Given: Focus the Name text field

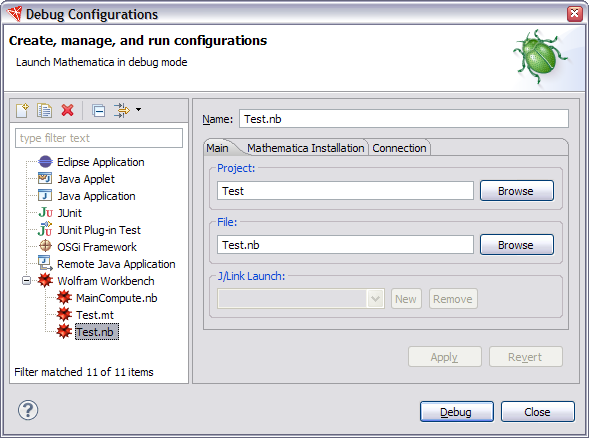Looking at the screenshot, I should 404,119.
